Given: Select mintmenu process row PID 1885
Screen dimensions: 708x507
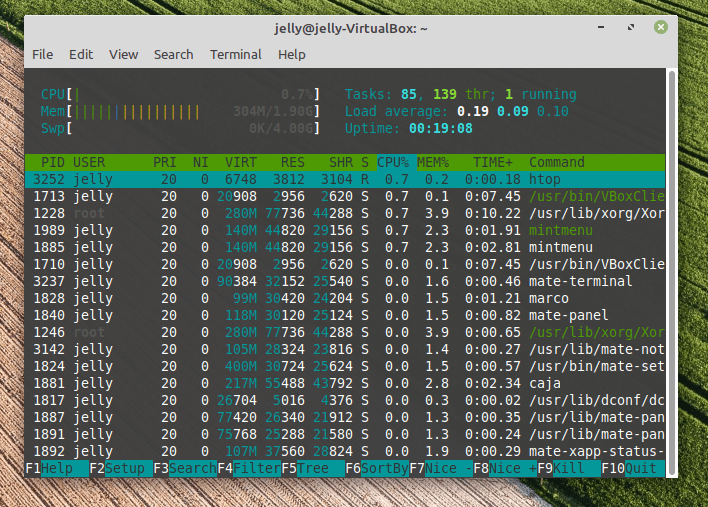Looking at the screenshot, I should click(x=345, y=247).
